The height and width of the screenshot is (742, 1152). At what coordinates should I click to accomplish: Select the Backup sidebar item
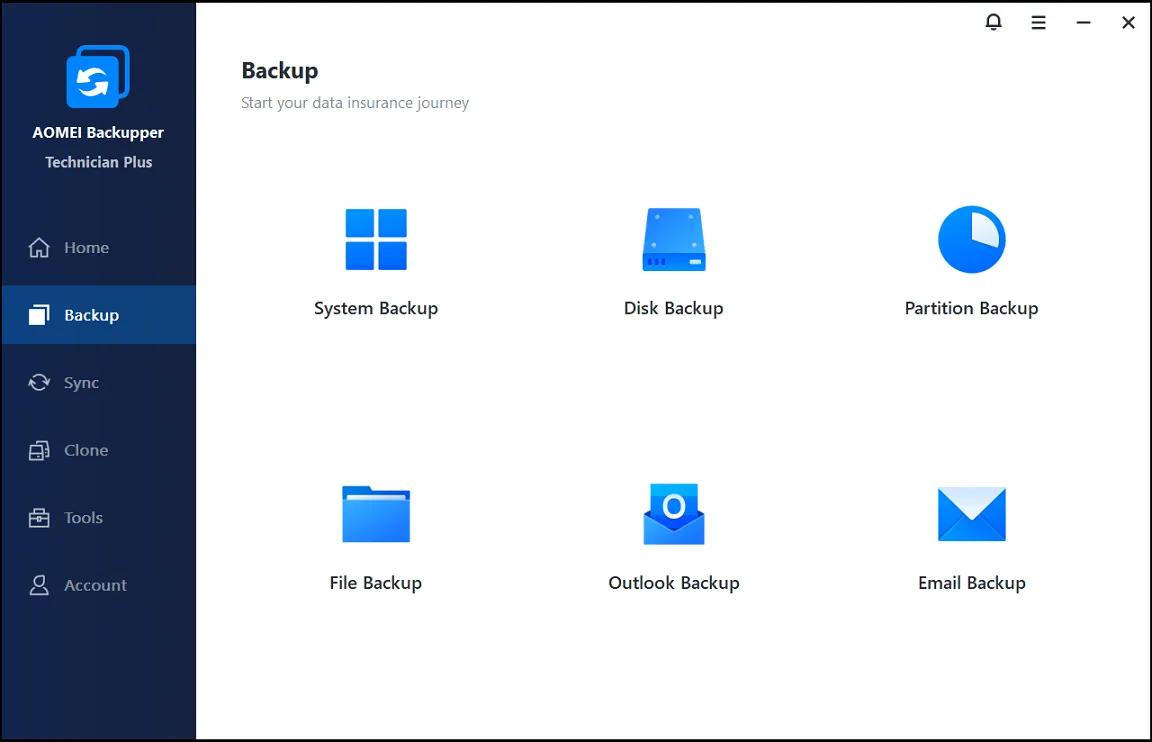91,315
